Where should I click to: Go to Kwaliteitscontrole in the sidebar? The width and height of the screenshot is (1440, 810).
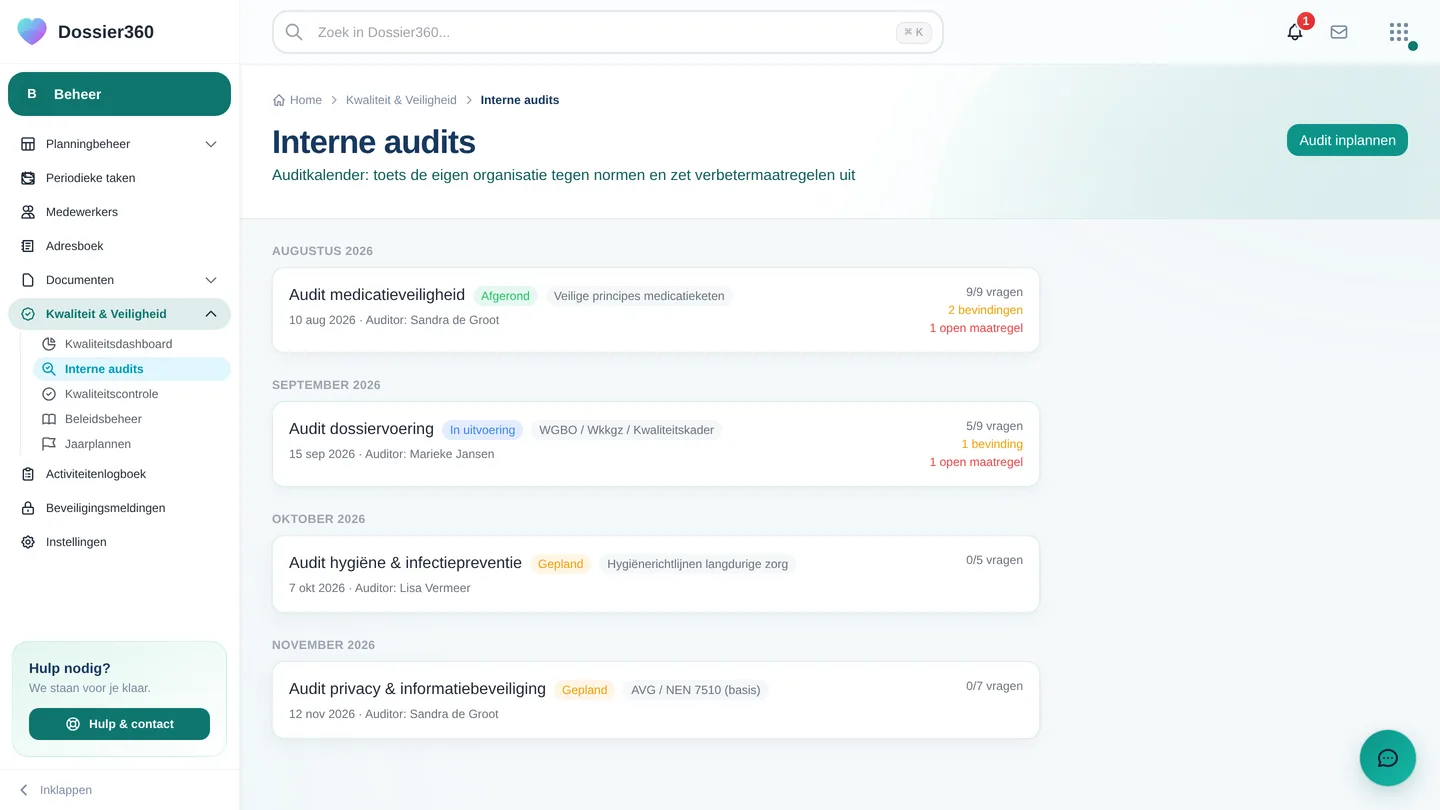[x=132, y=394]
